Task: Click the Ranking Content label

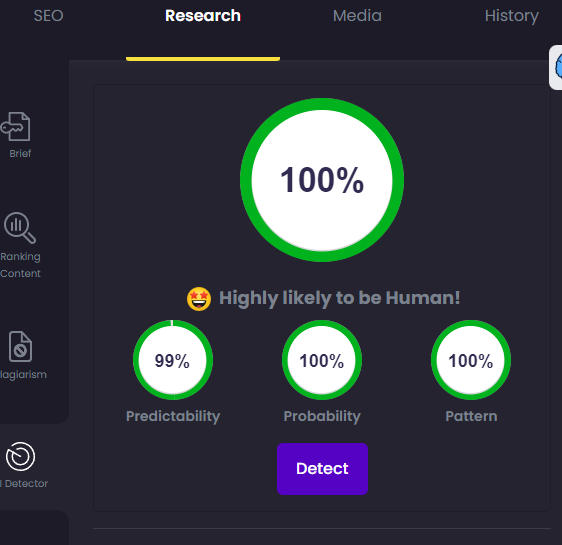Action: [x=20, y=265]
